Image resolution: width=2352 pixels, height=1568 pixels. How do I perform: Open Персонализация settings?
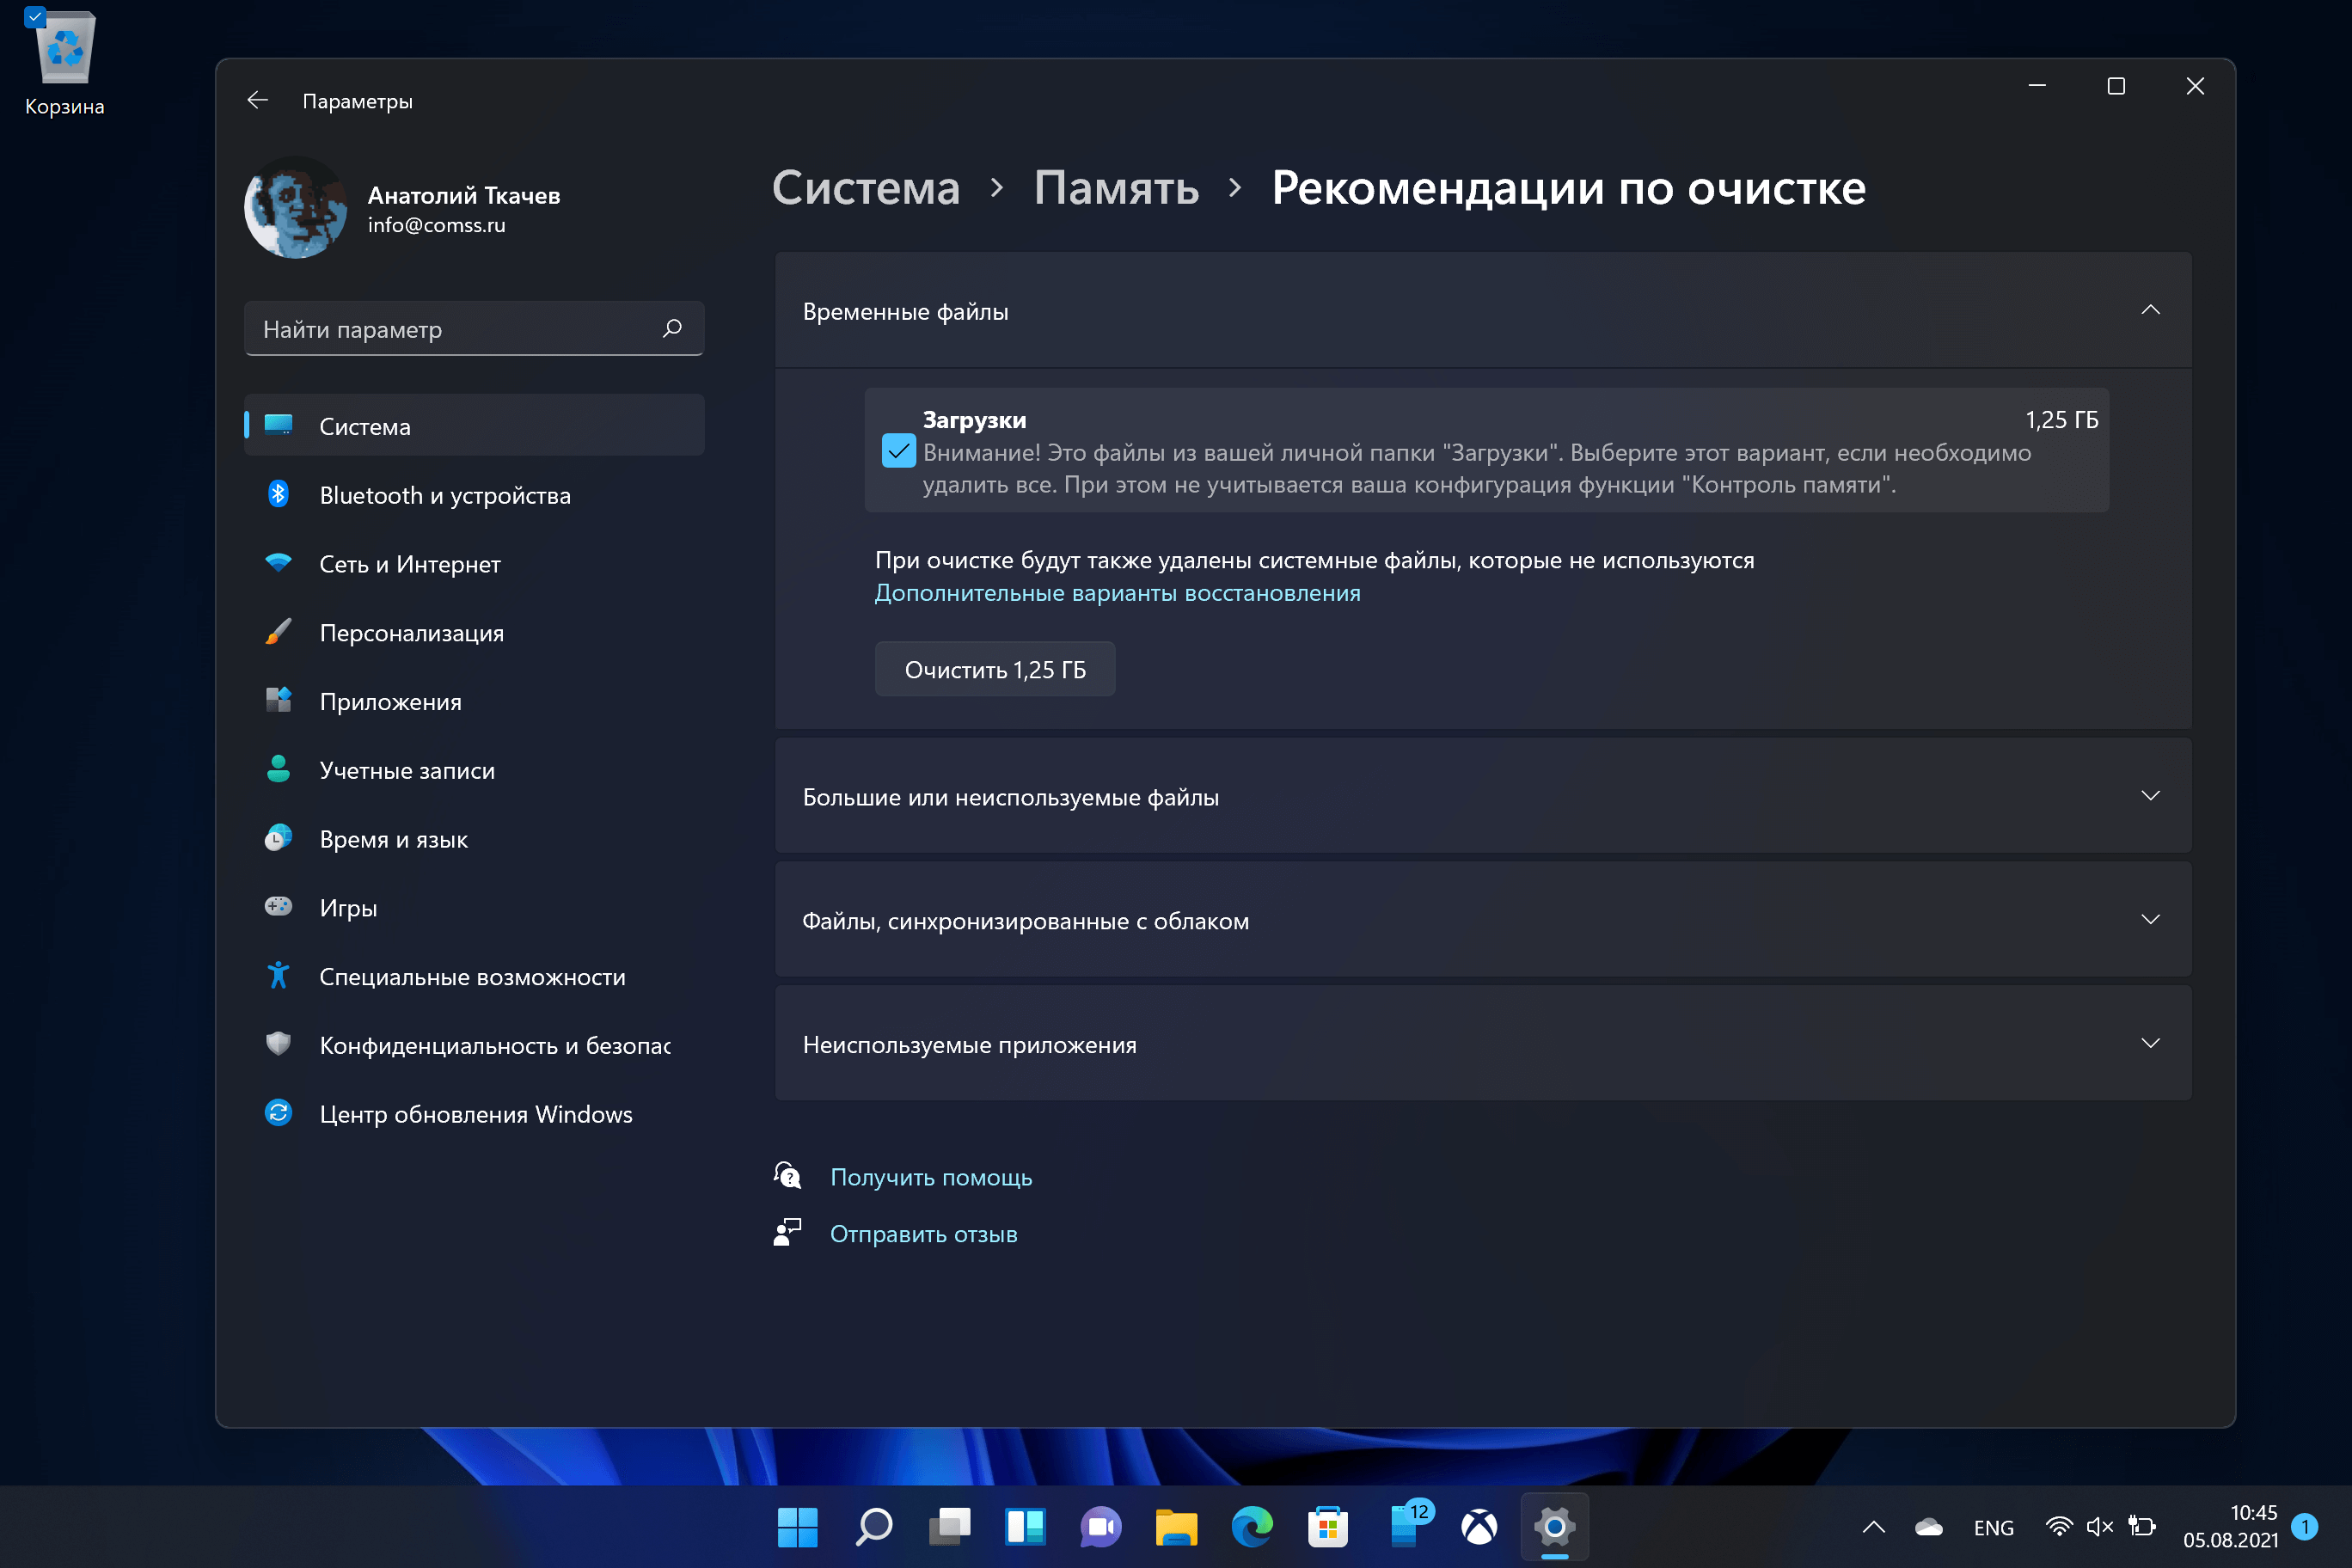coord(413,630)
